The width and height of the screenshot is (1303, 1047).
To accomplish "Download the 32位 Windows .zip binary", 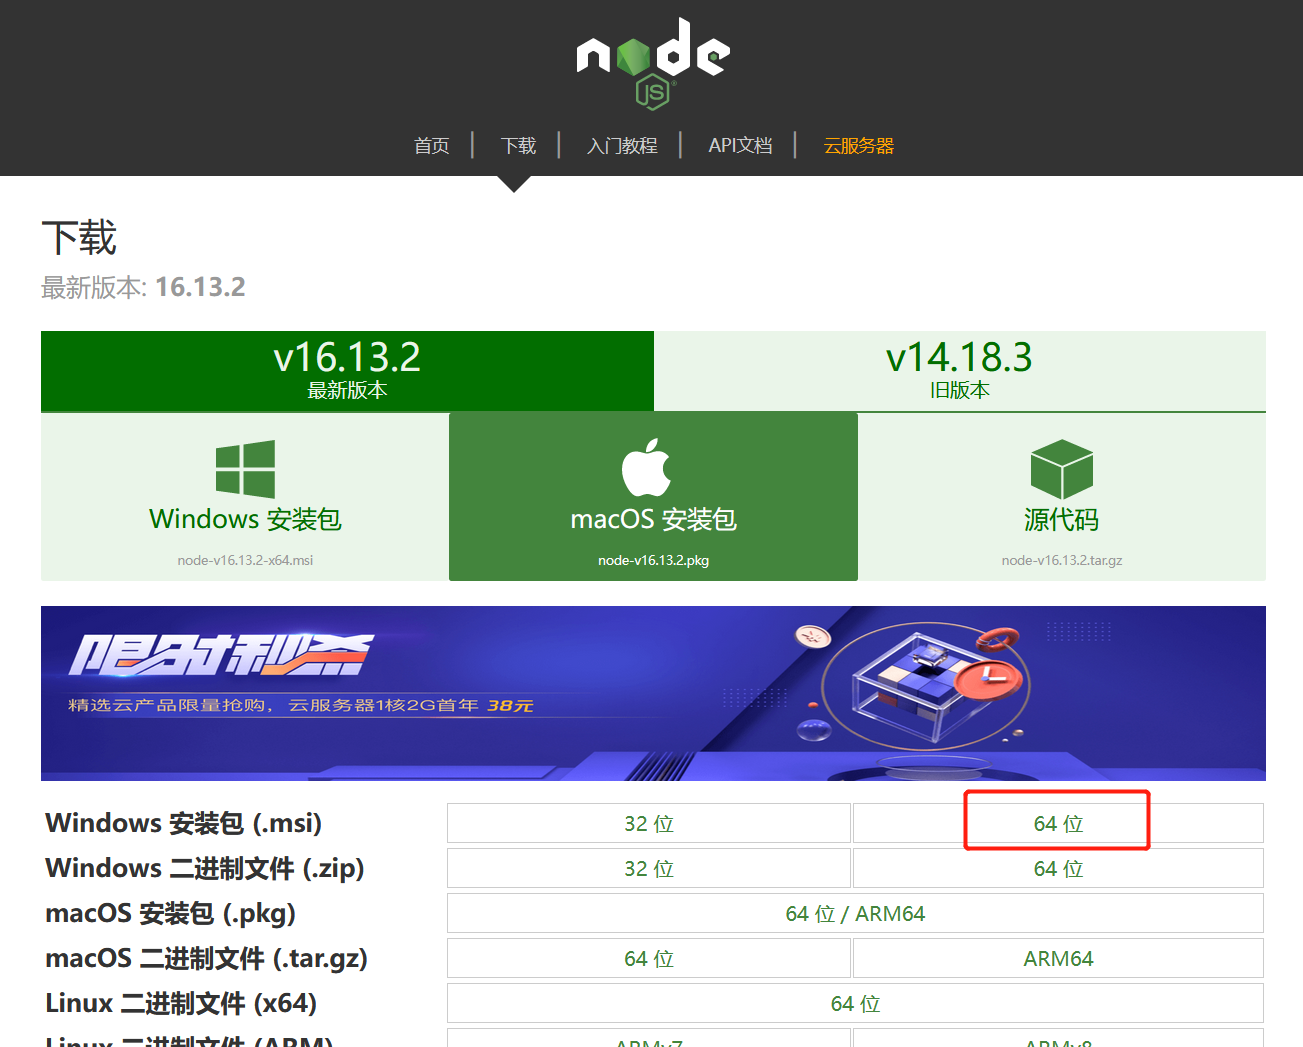I will [x=648, y=868].
